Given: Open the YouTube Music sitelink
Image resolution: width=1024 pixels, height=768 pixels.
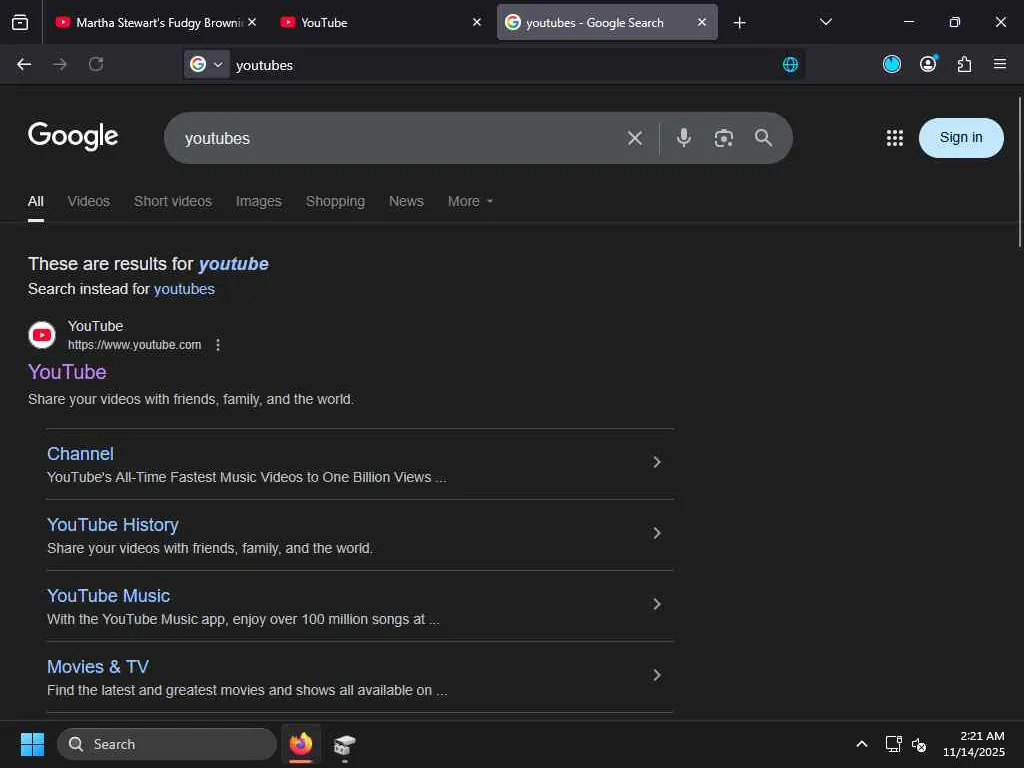Looking at the screenshot, I should (108, 596).
